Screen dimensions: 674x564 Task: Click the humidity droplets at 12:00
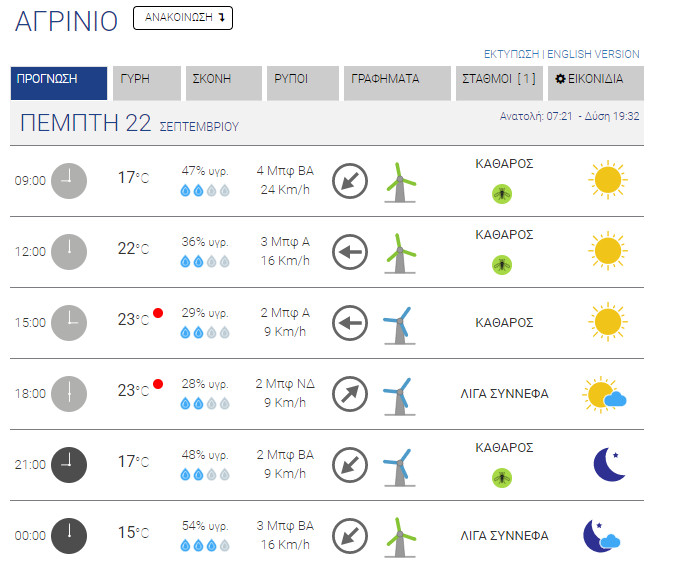[204, 262]
